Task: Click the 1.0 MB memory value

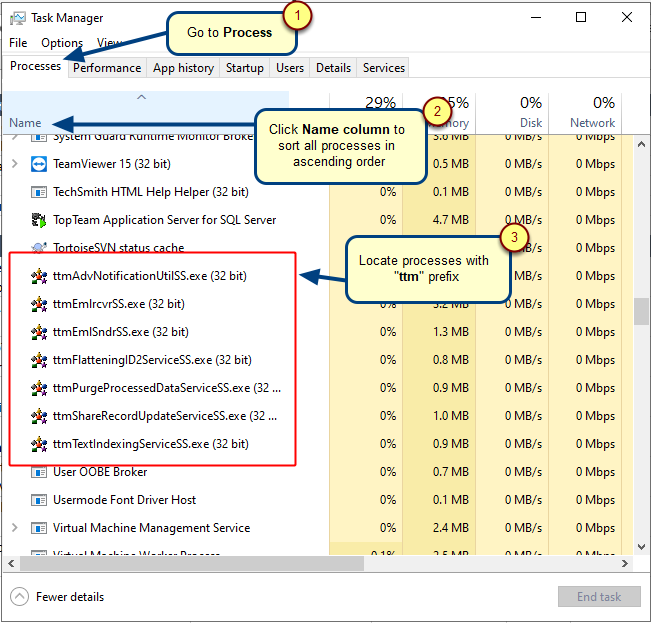Action: click(x=451, y=416)
